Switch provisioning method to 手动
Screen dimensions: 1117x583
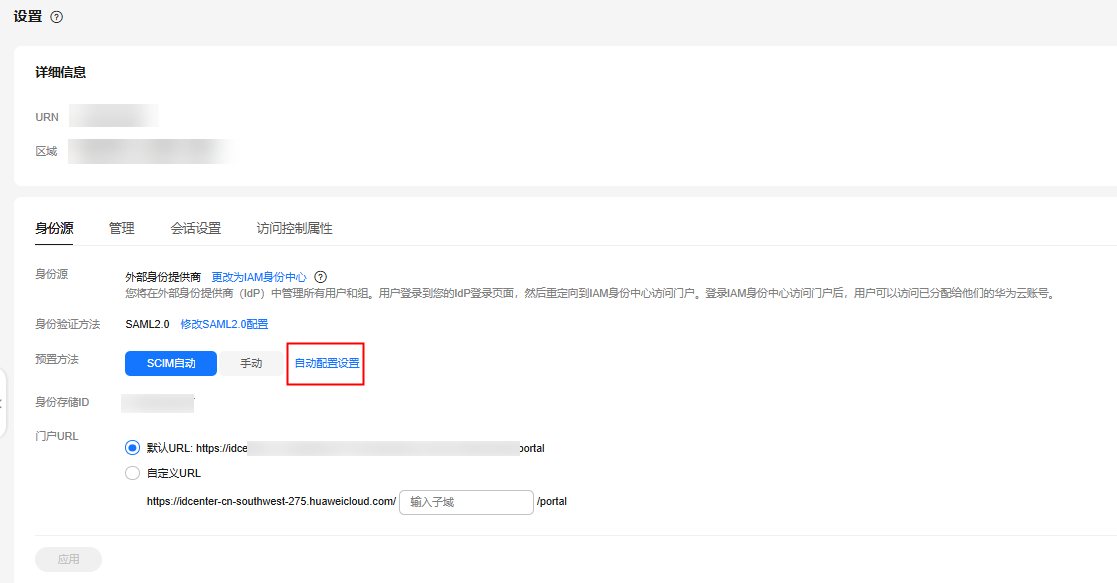[251, 363]
